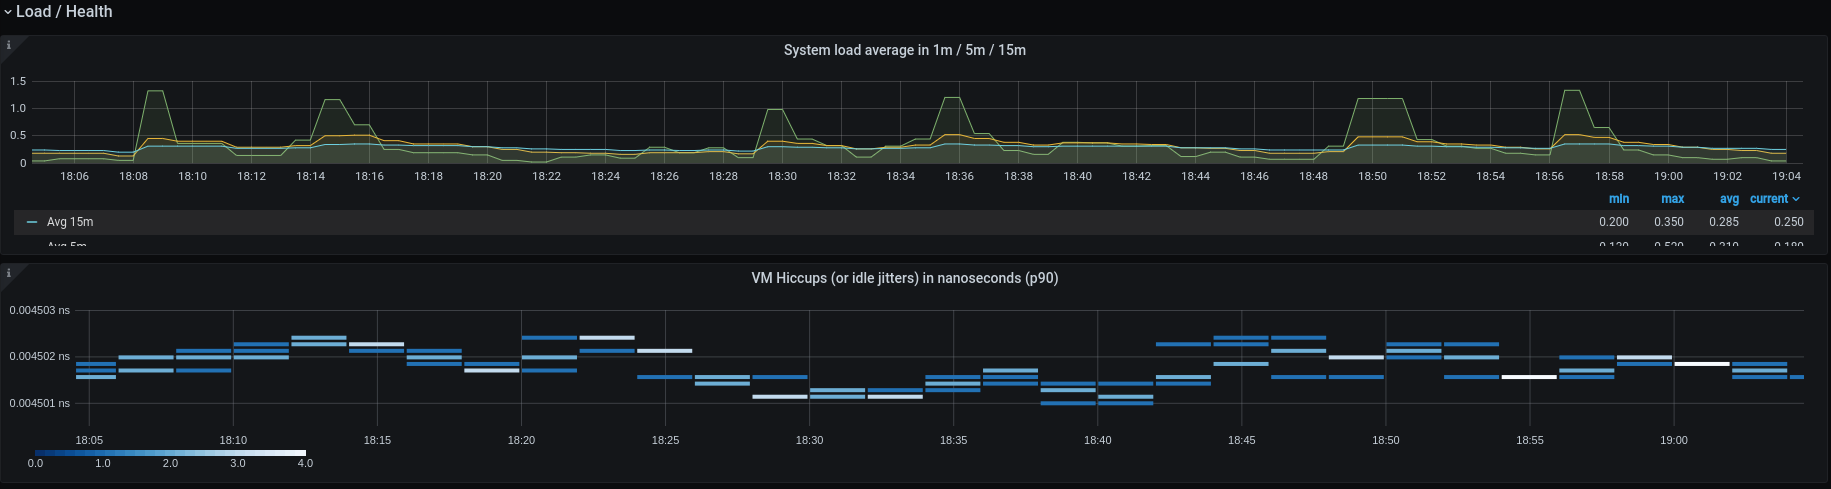Click the 18:30 time label on heatmap axis
The image size is (1831, 489).
[809, 440]
